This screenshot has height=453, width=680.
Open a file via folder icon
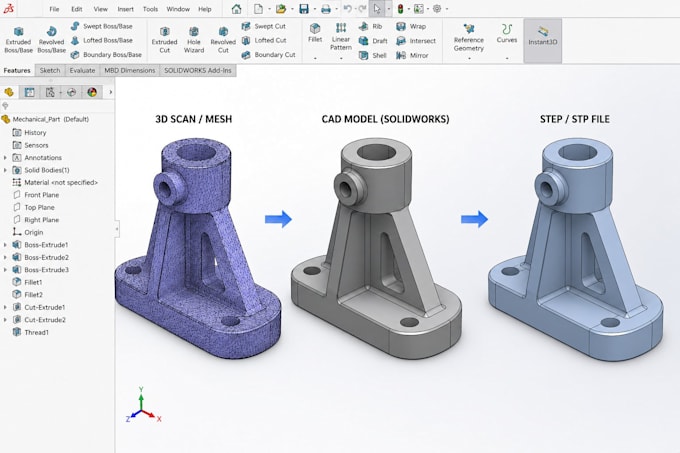pos(281,9)
